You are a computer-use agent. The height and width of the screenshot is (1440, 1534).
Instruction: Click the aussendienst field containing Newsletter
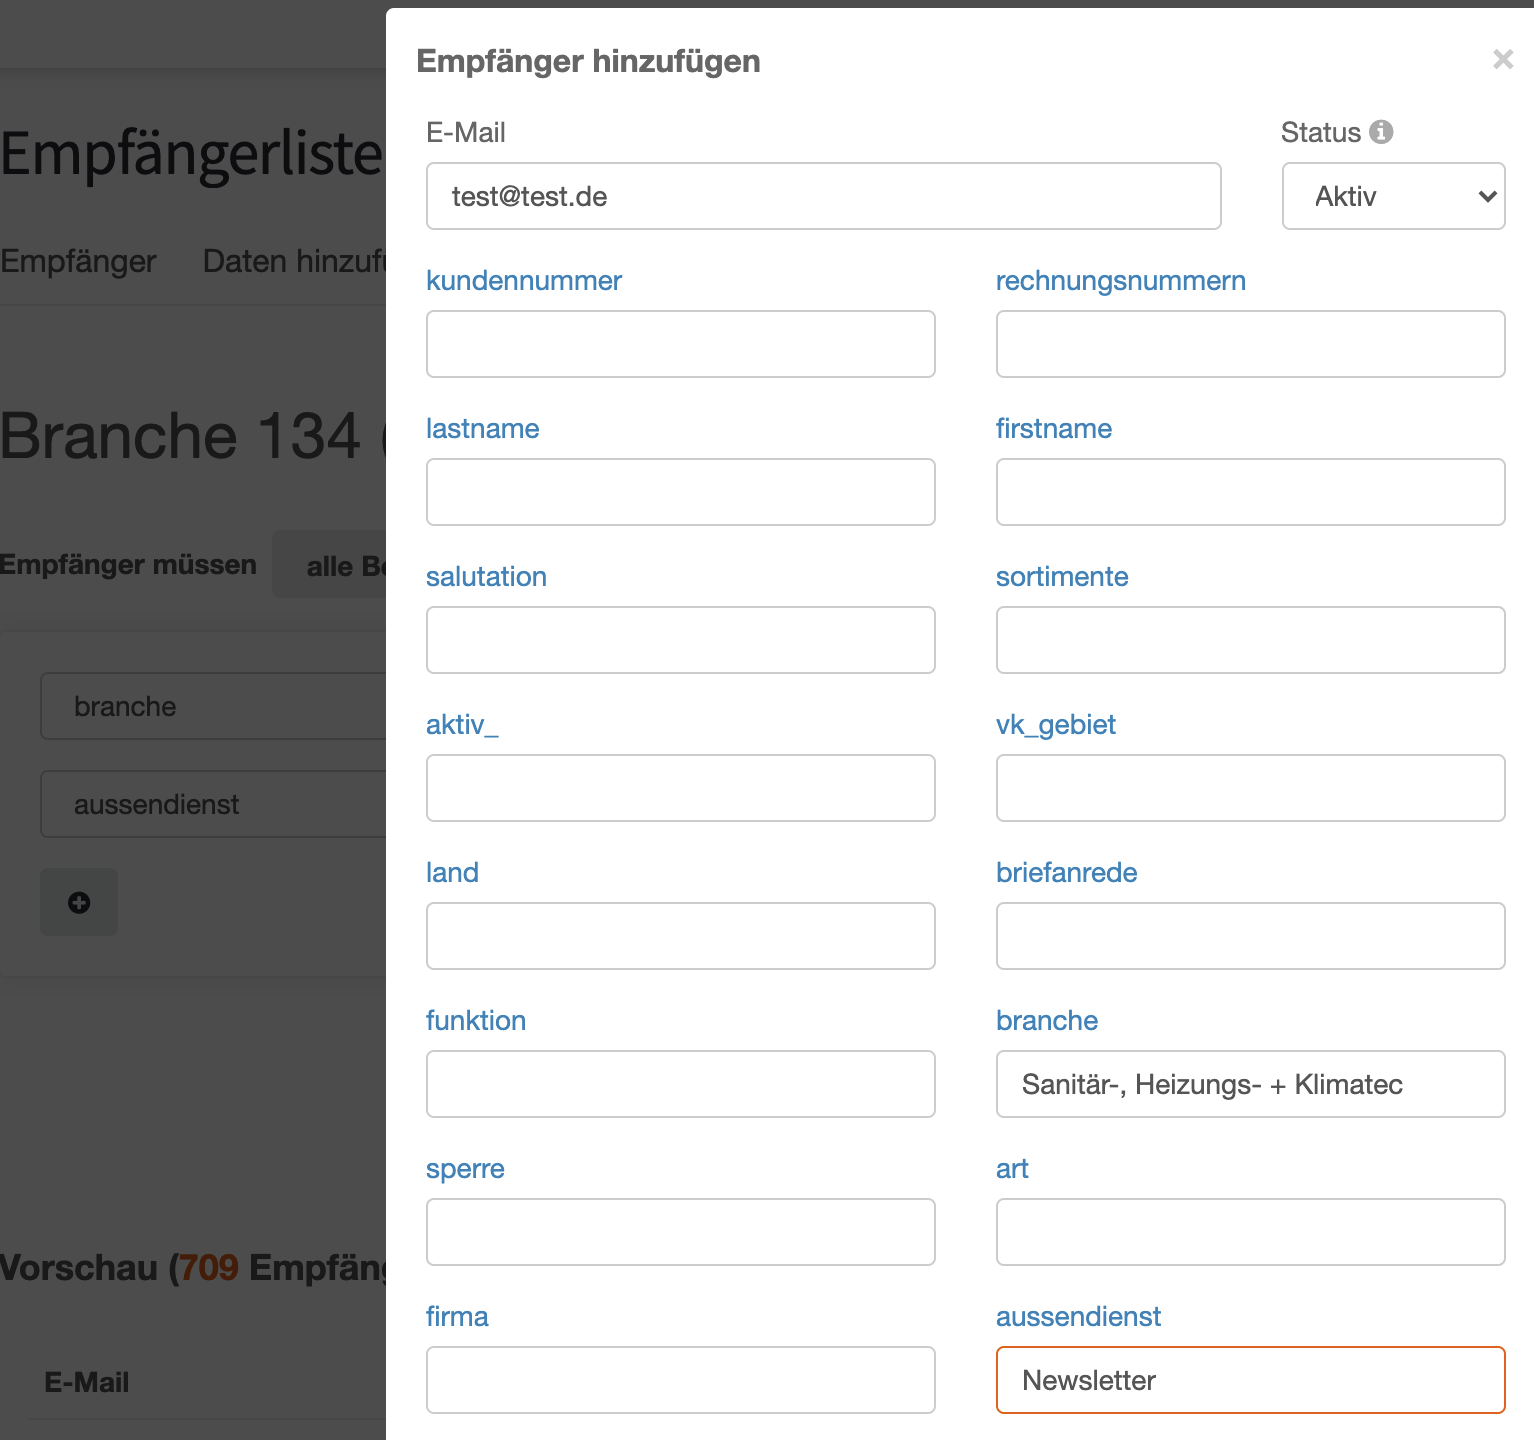click(1250, 1380)
